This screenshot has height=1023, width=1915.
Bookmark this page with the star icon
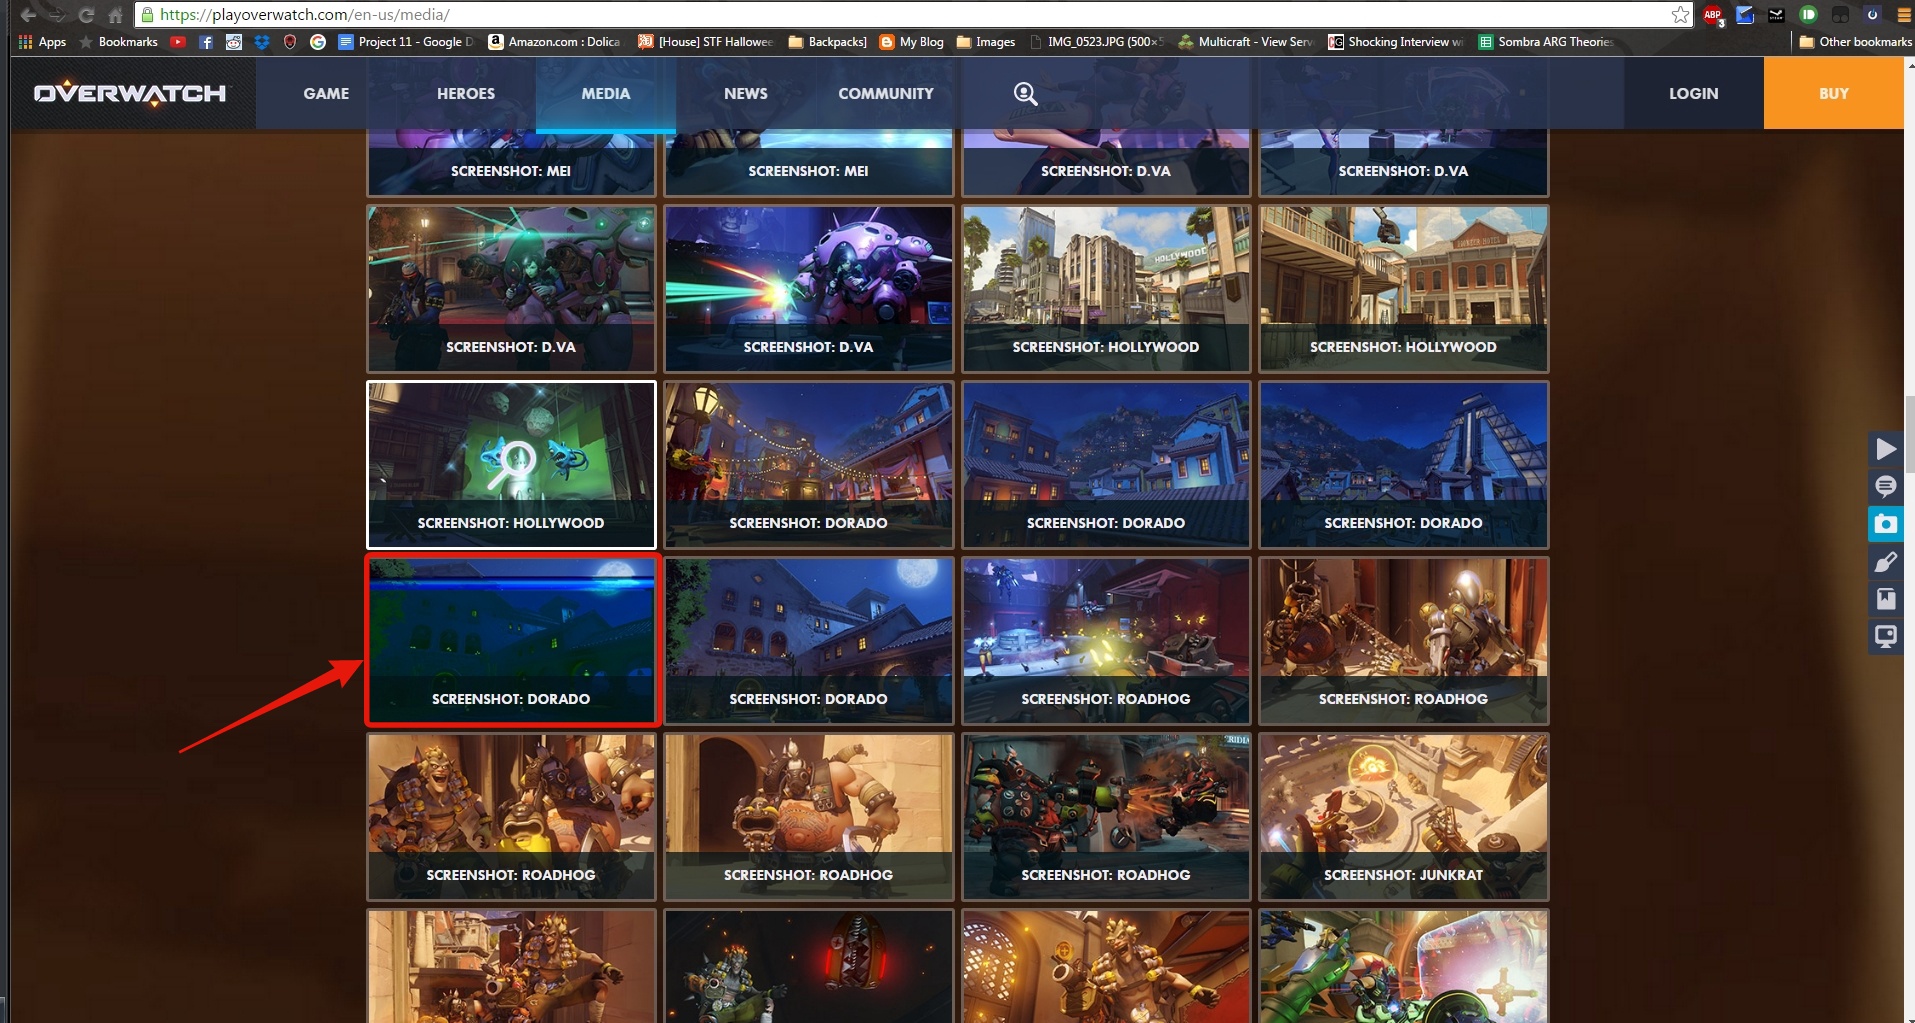coord(1680,15)
